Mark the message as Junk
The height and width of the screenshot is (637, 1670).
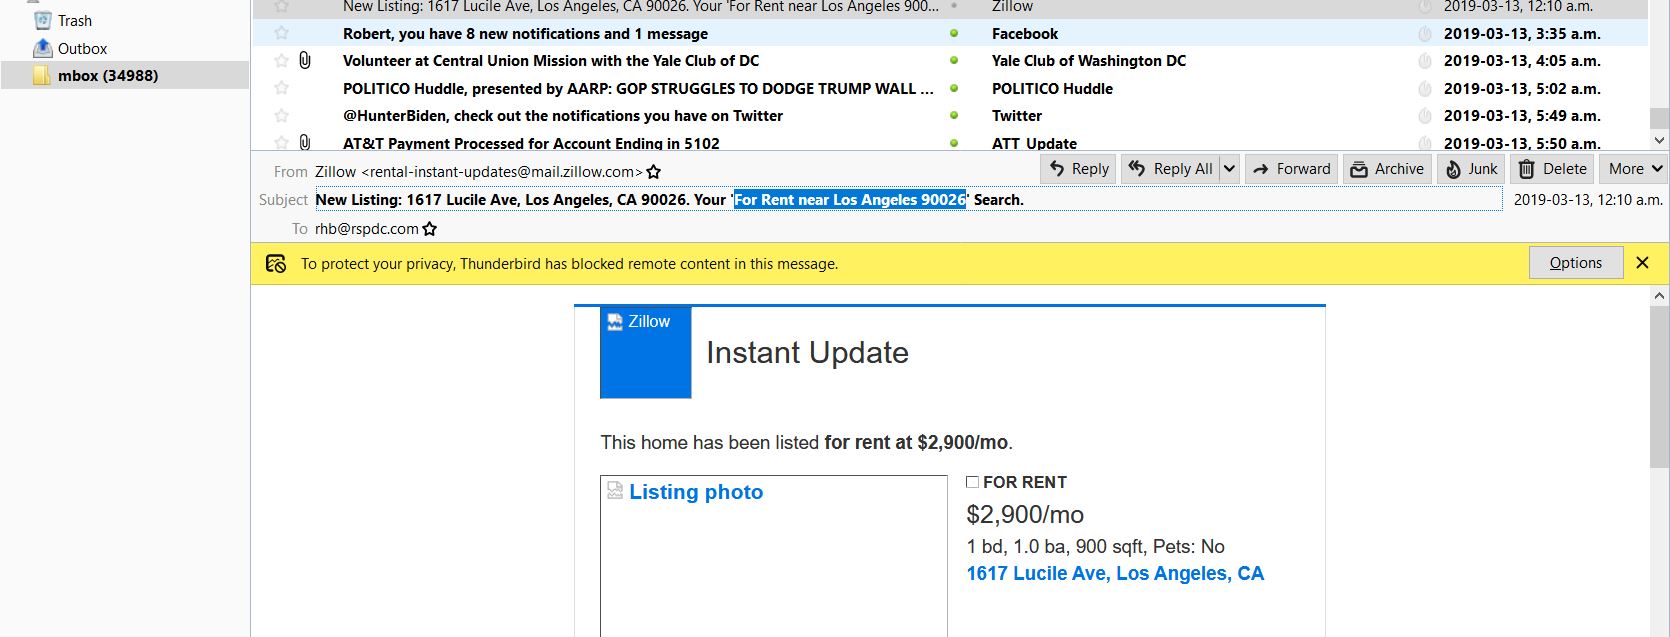[x=1470, y=169]
